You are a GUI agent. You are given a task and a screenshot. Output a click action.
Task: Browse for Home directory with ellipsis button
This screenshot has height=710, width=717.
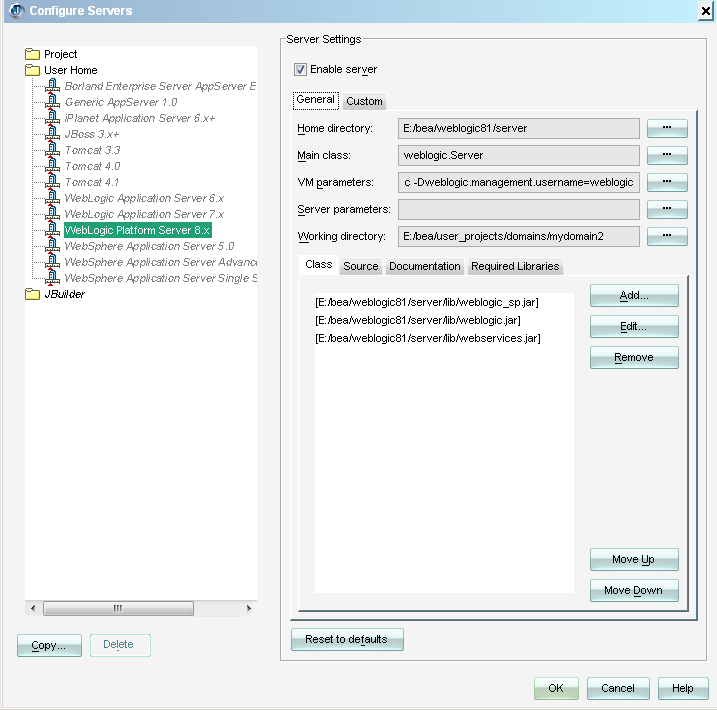click(667, 128)
